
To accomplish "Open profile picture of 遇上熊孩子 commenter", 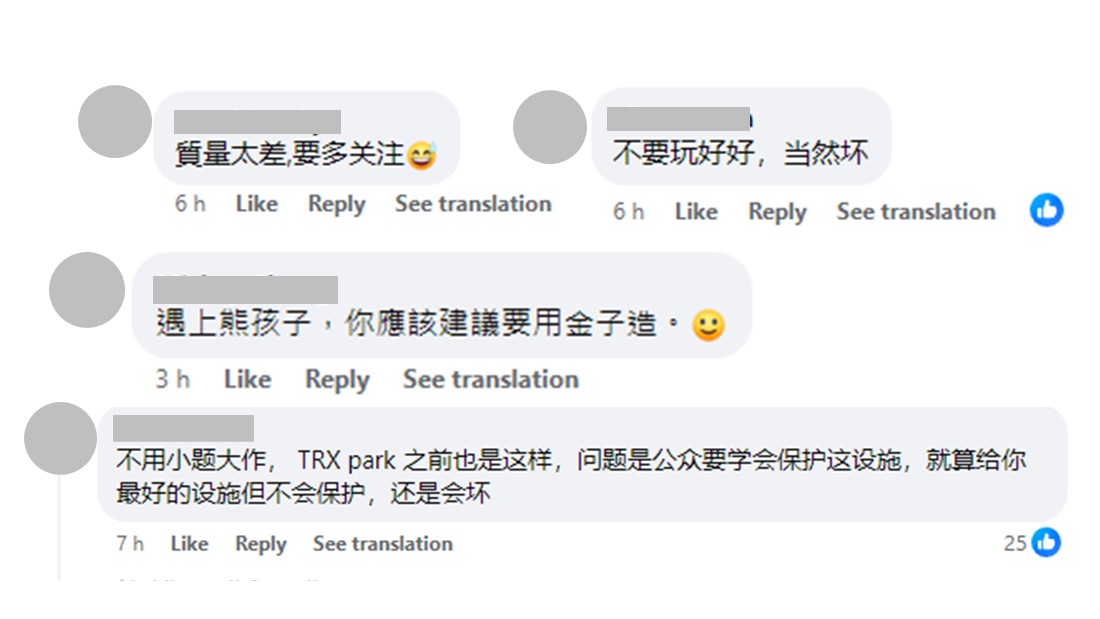I will [86, 289].
